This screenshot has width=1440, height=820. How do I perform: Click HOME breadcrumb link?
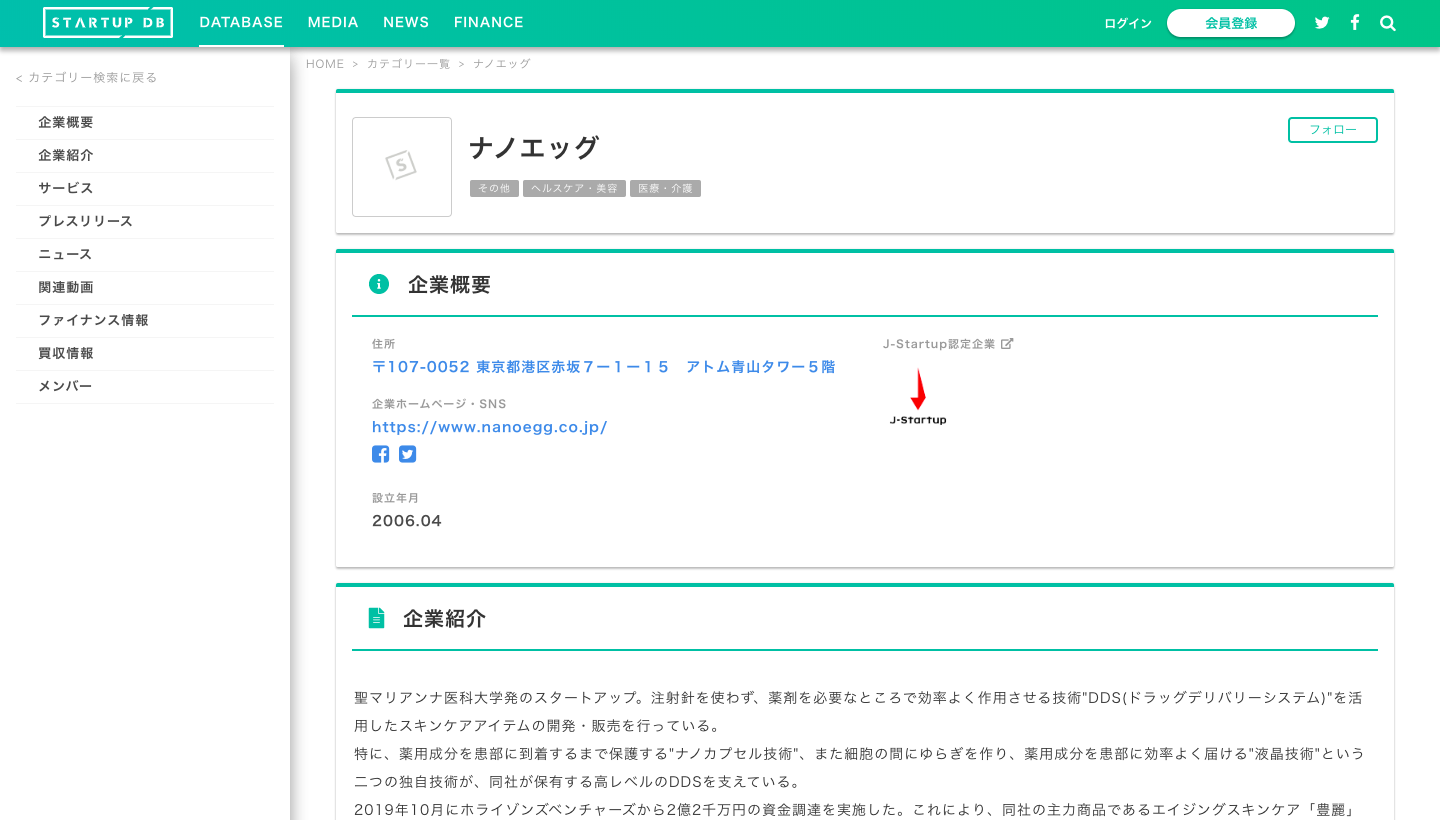pos(325,64)
